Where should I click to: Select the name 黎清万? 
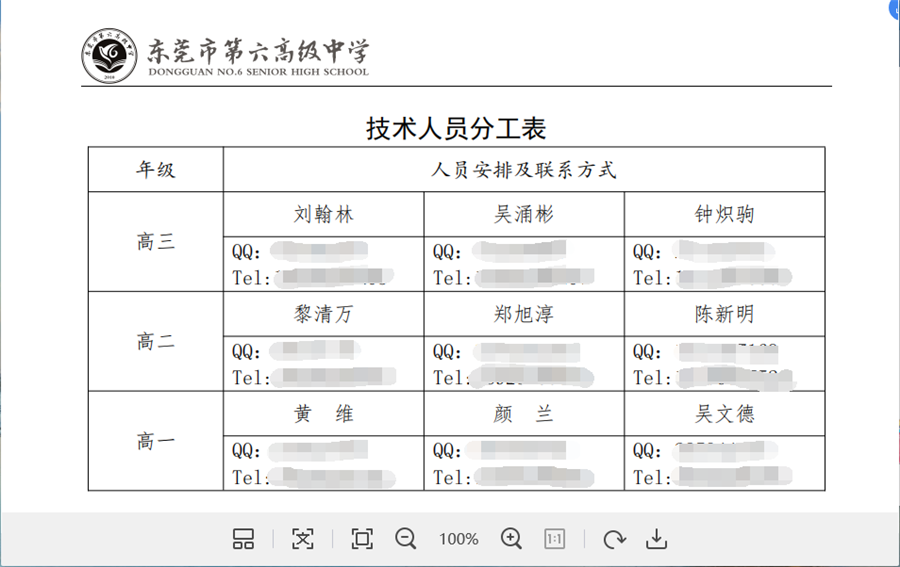coord(324,314)
